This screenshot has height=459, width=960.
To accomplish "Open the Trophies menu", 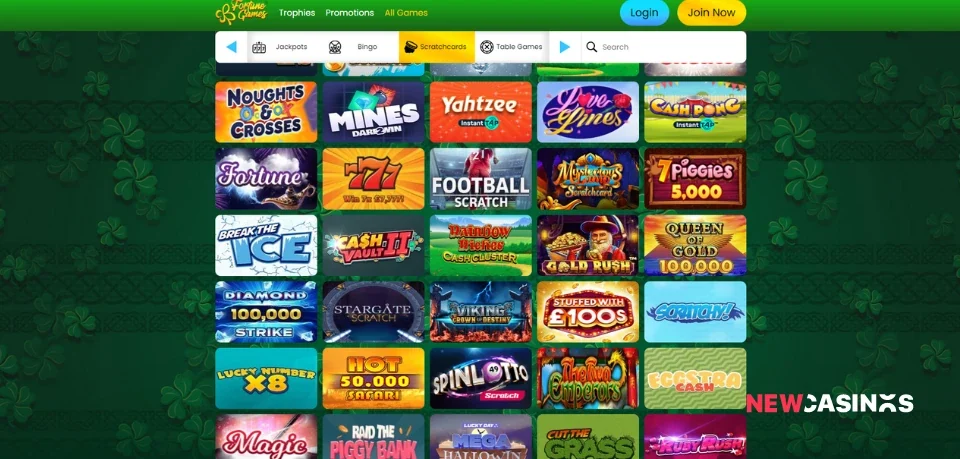I will 297,13.
